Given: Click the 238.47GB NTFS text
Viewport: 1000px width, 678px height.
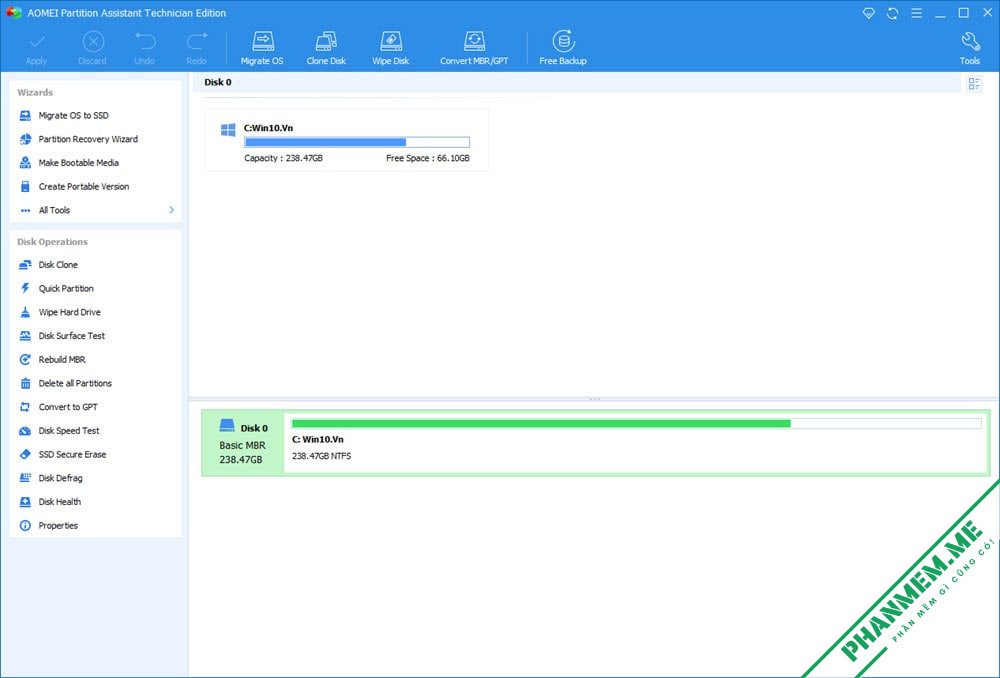Looking at the screenshot, I should (x=321, y=456).
